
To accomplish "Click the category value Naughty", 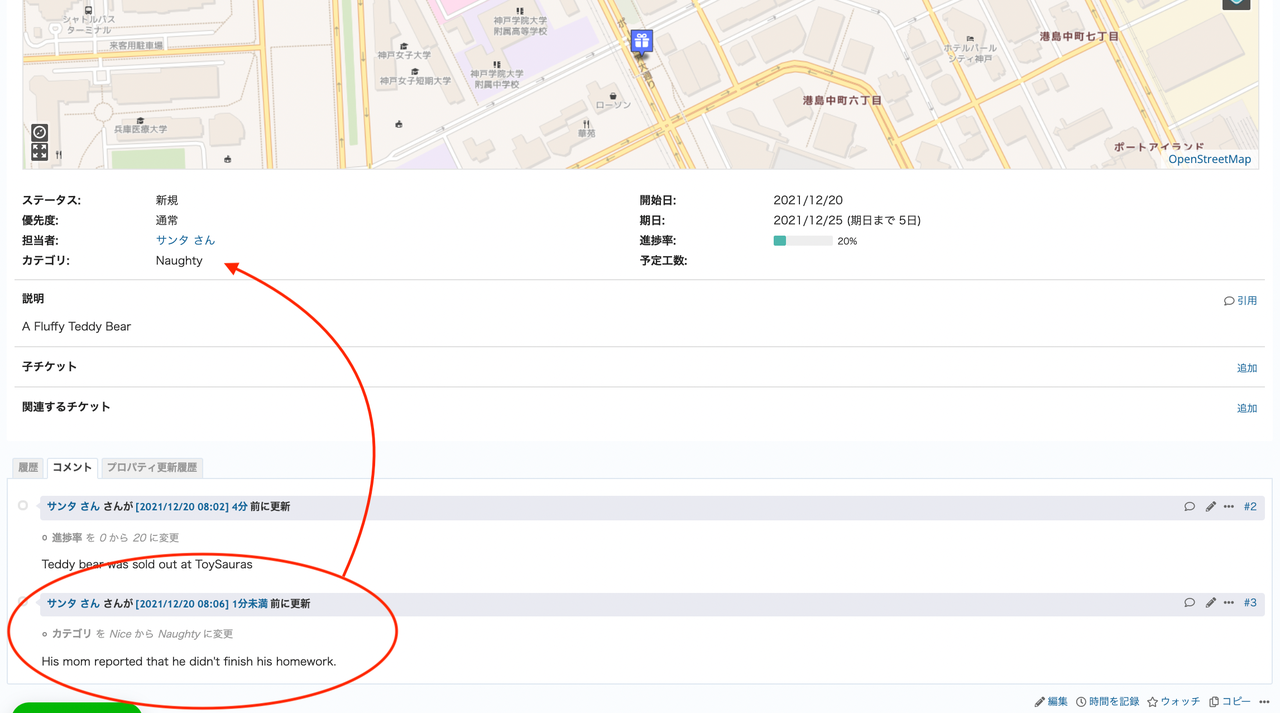I will (x=179, y=261).
